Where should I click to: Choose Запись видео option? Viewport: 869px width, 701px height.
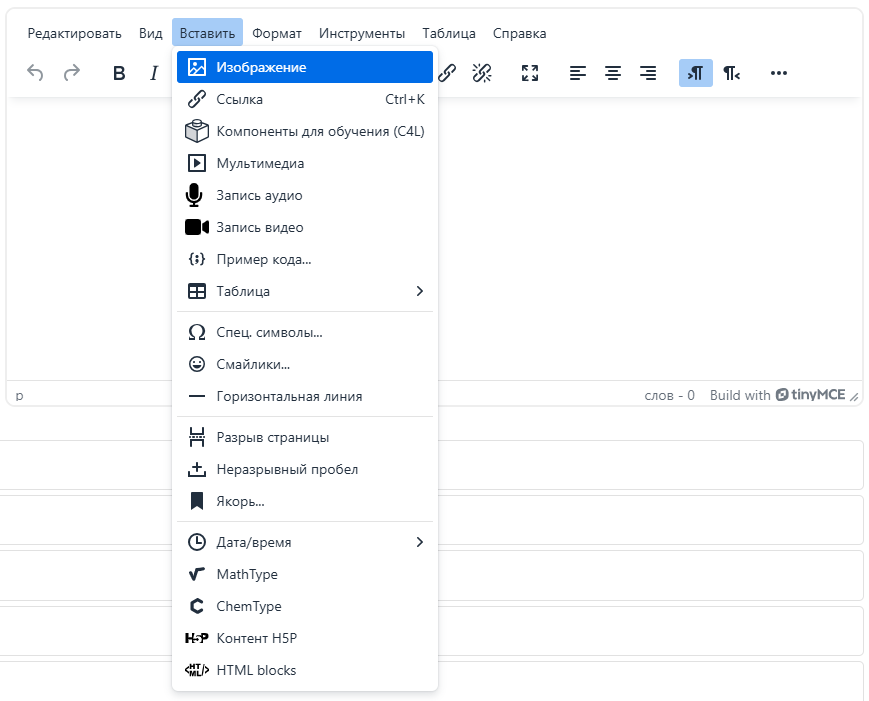point(305,227)
